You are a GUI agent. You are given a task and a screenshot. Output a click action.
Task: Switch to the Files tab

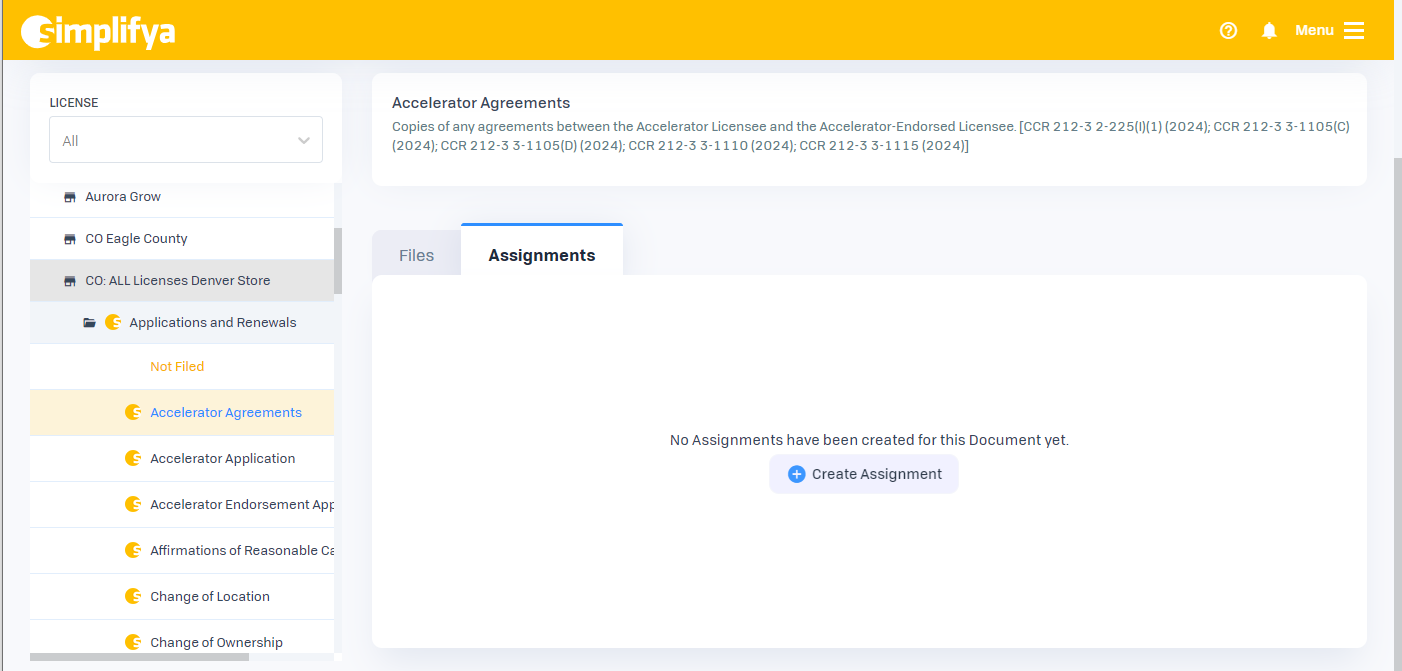pyautogui.click(x=416, y=255)
